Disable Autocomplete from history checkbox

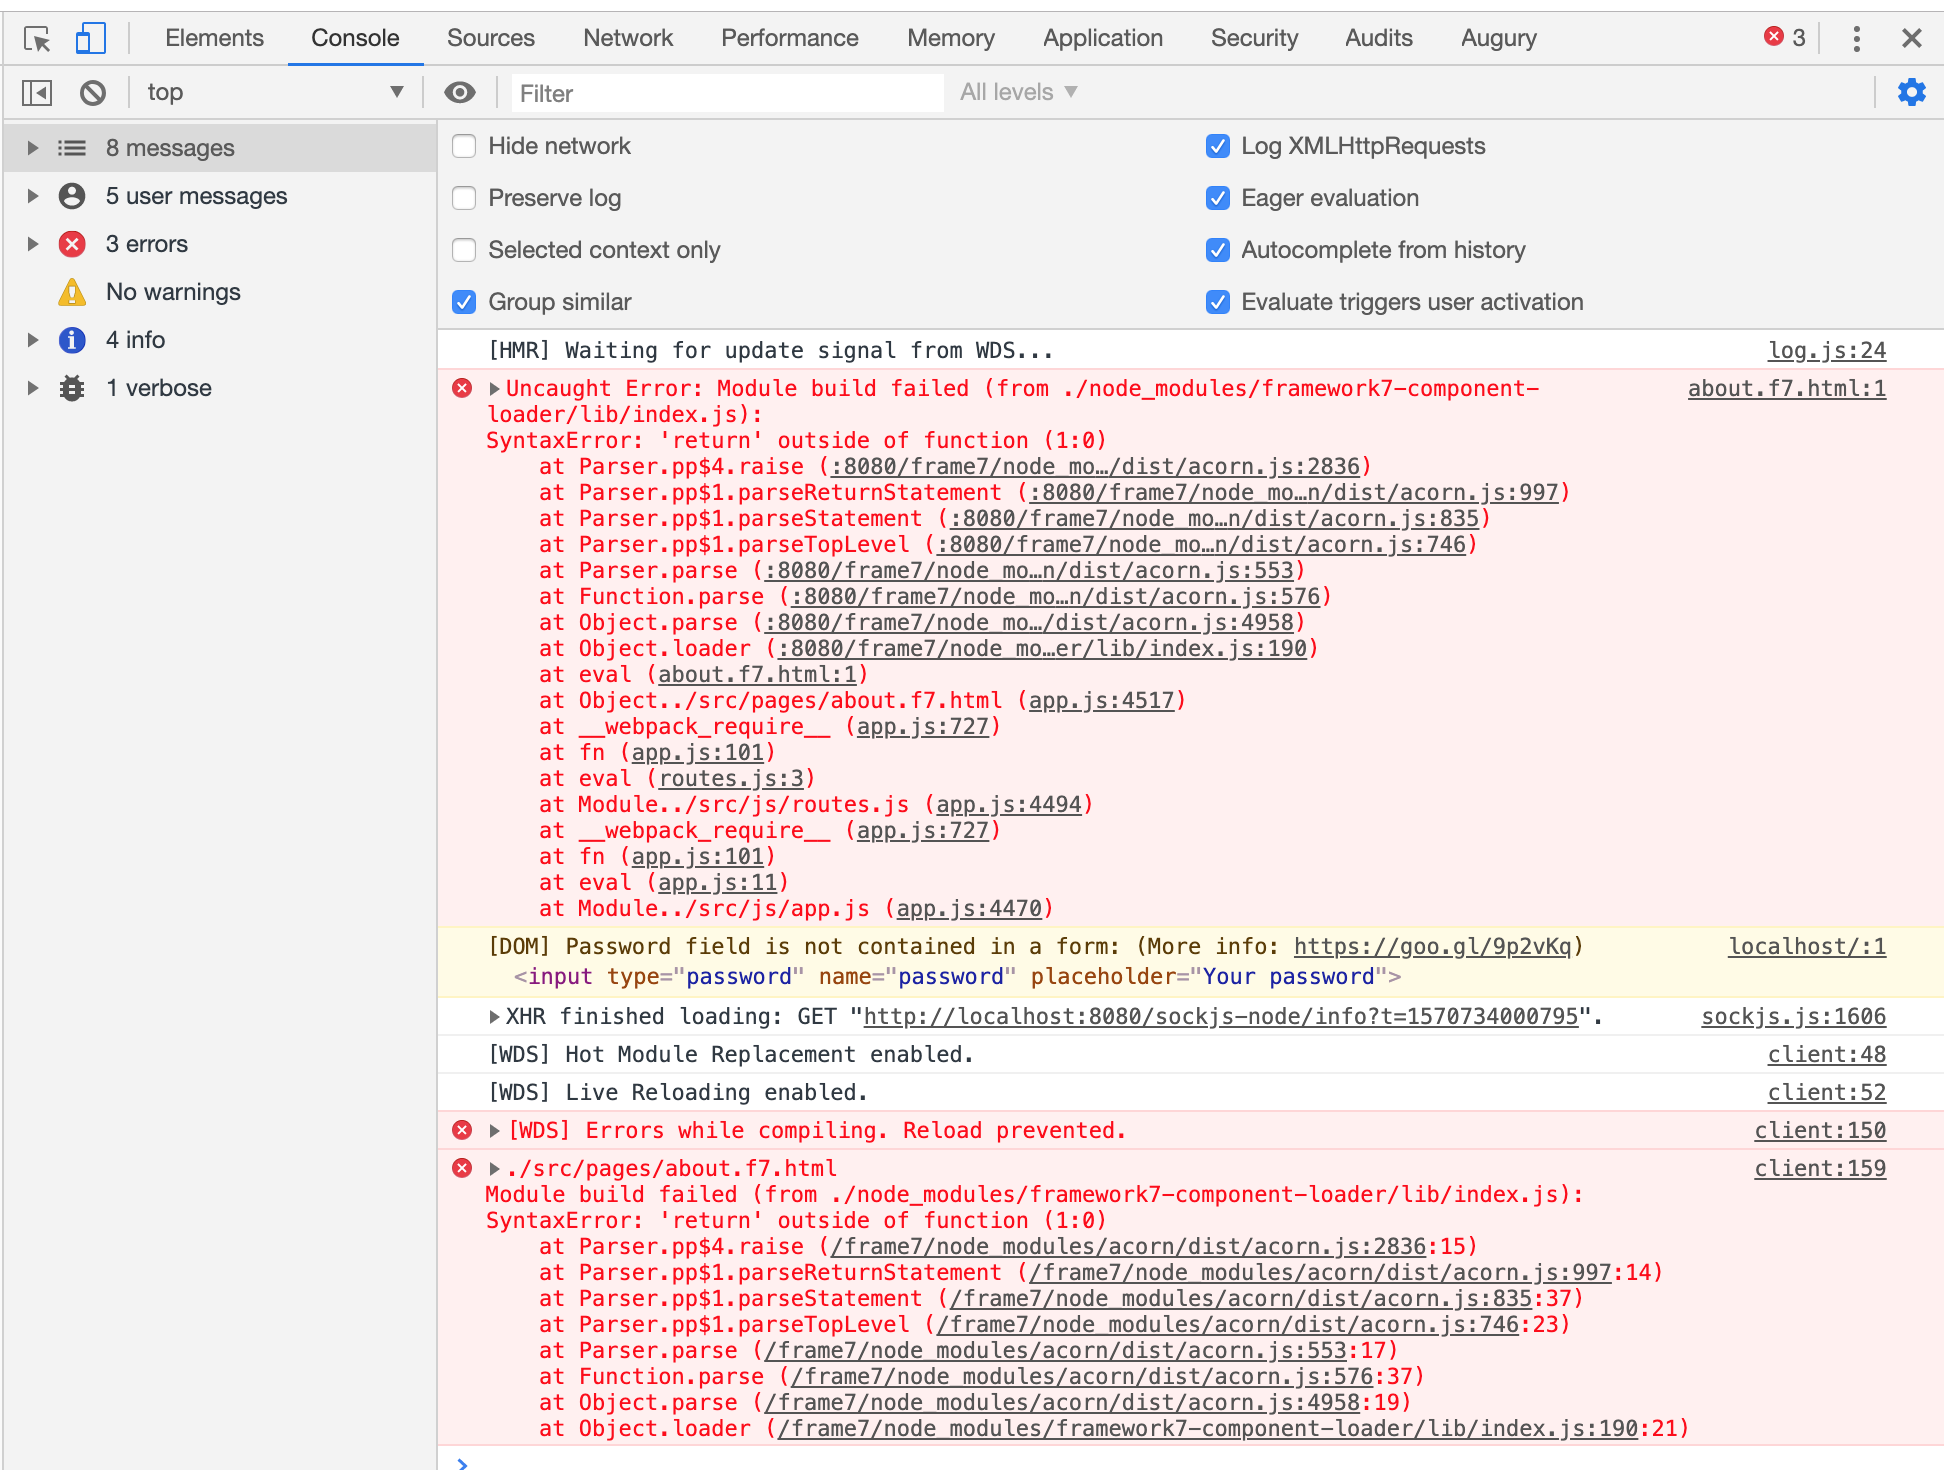(1218, 250)
